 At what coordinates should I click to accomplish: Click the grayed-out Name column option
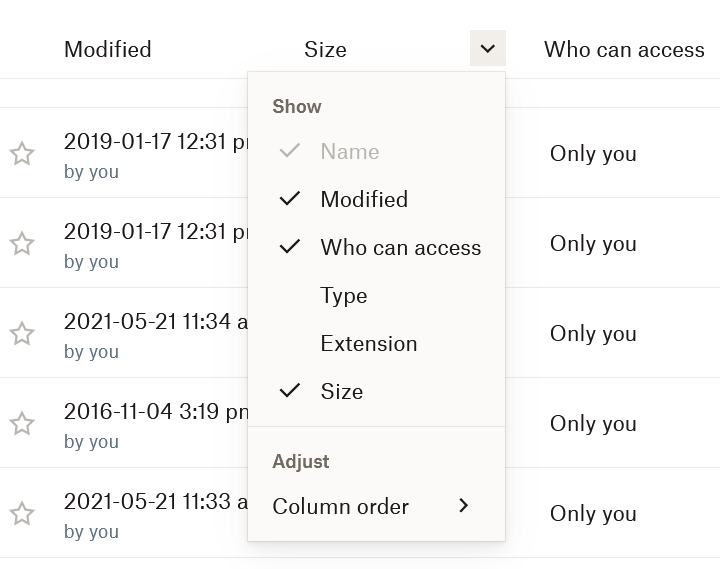(349, 152)
